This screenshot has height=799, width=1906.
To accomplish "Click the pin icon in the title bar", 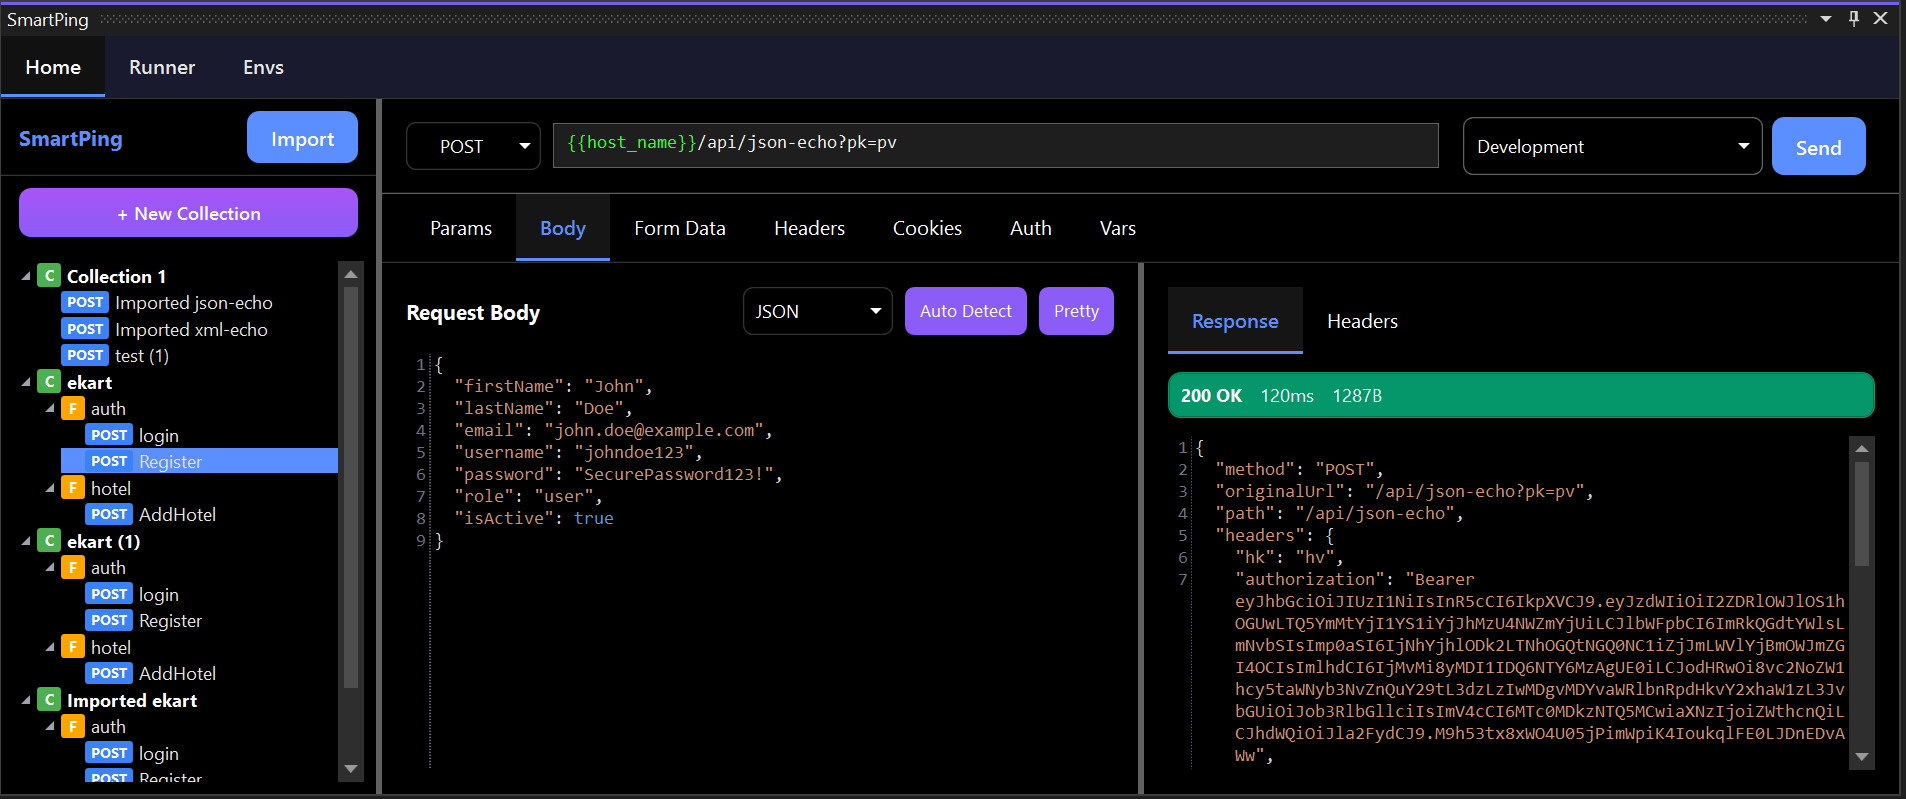I will click(x=1854, y=18).
